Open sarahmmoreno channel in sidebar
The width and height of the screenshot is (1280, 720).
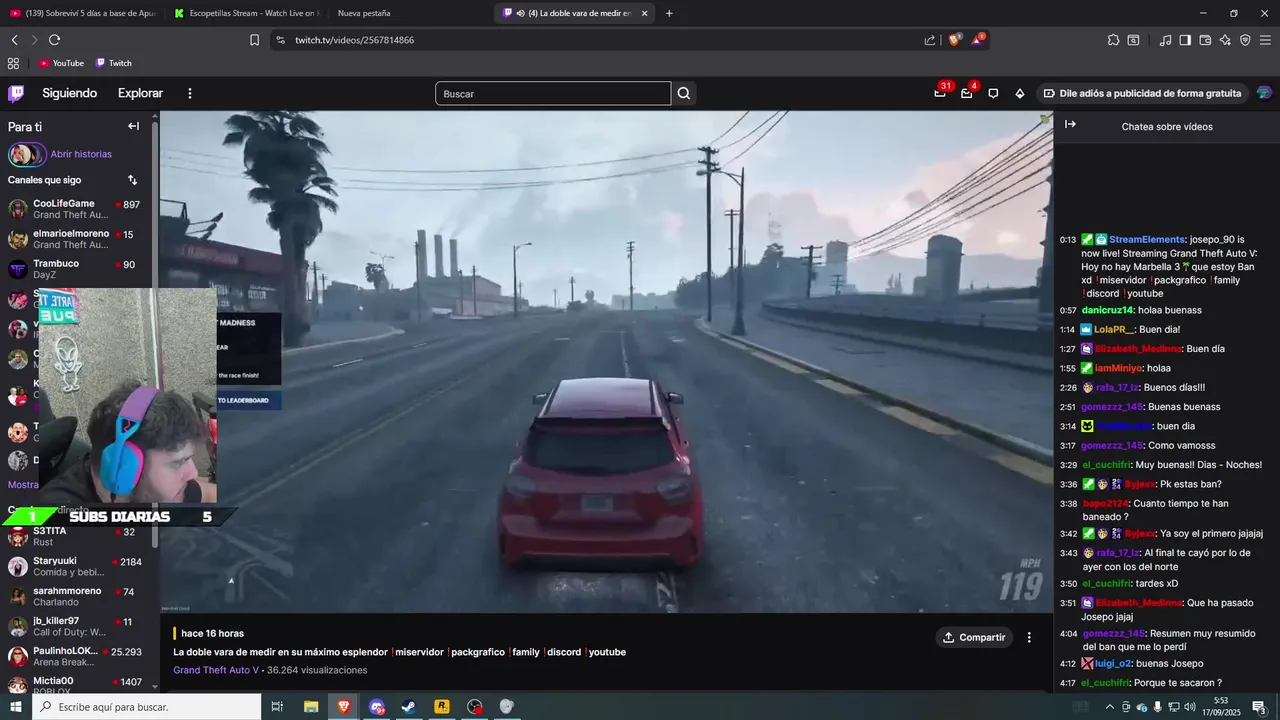75,596
